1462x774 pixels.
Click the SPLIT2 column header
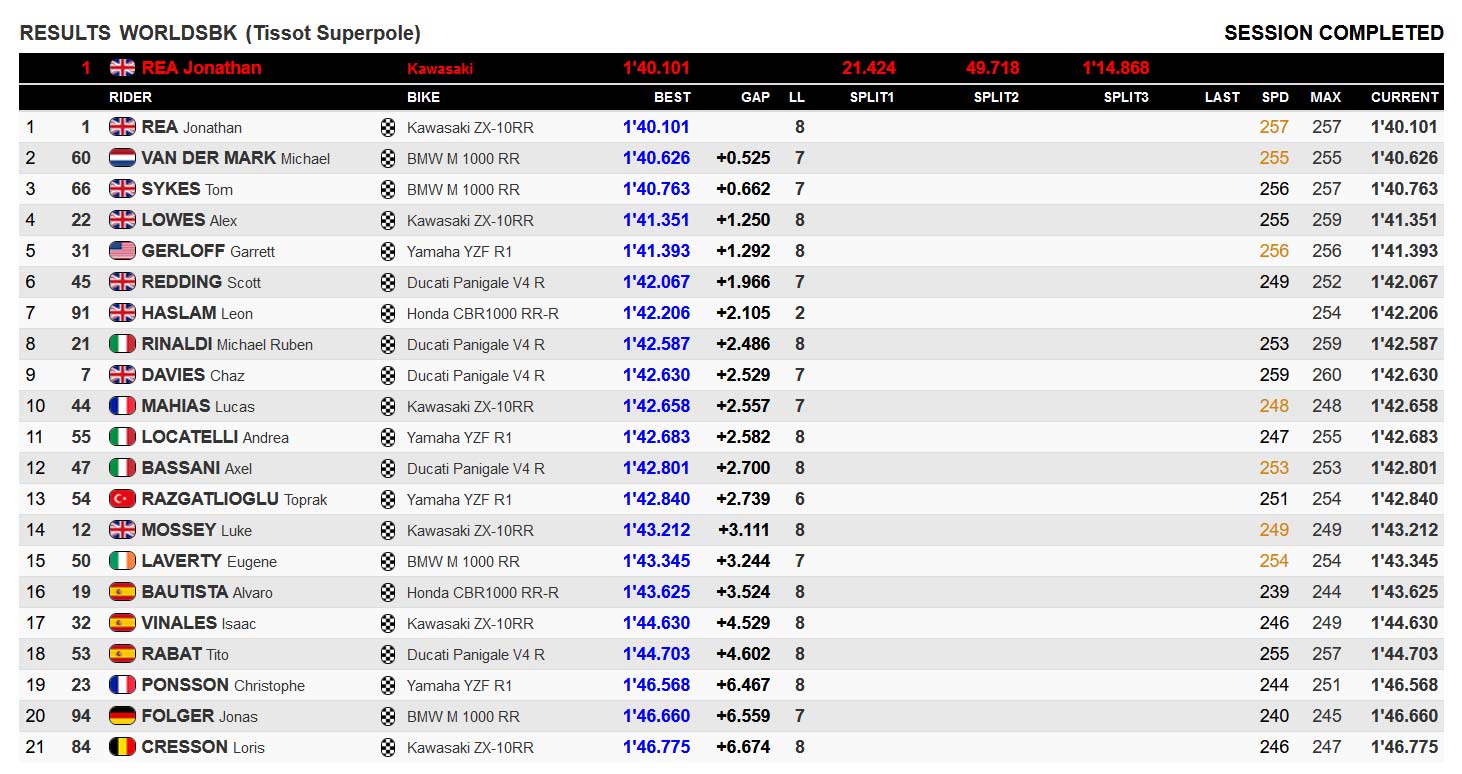pos(996,97)
